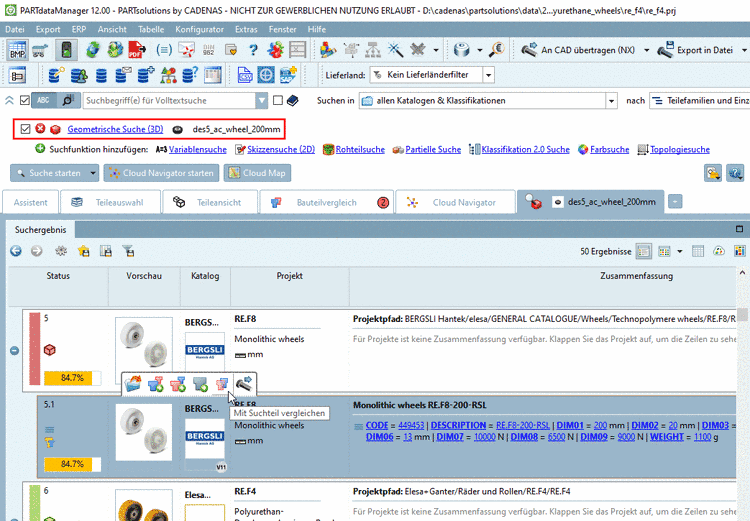Expand the 'Suche starten' dropdown arrow
Viewport: 750px width, 521px height.
94,173
